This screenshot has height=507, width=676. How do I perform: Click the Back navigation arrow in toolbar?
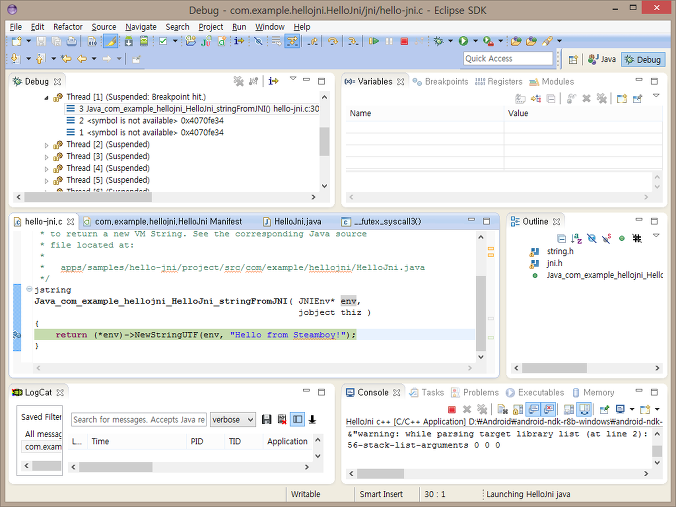[82, 59]
